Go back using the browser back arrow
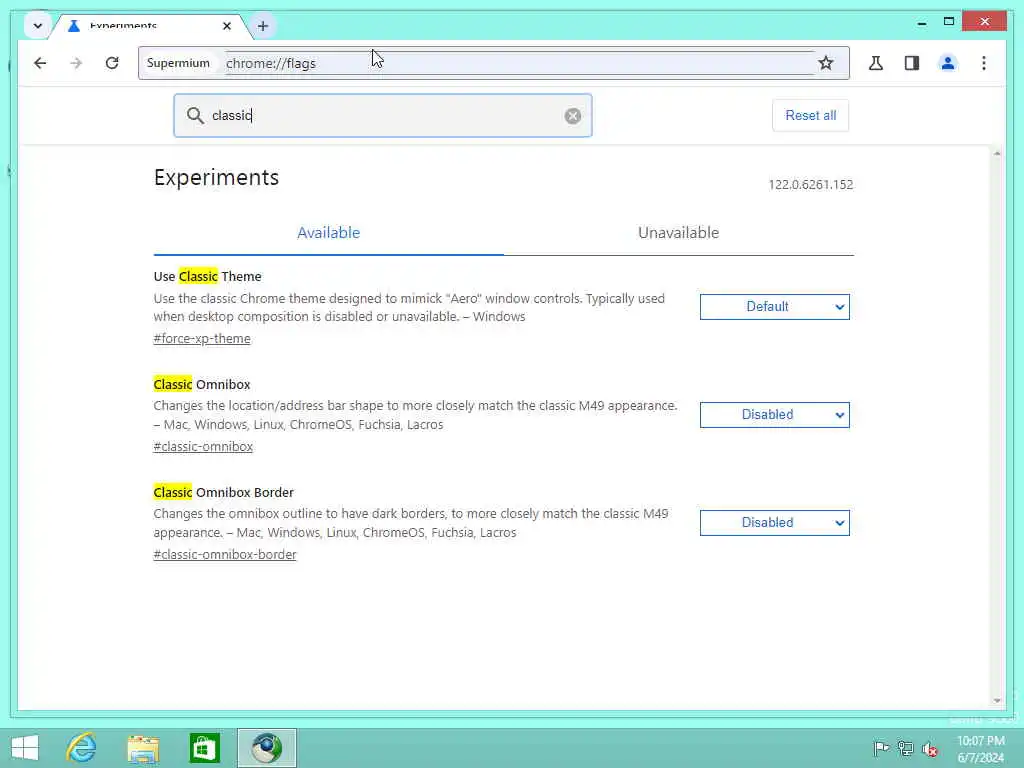Image resolution: width=1024 pixels, height=768 pixels. [x=40, y=63]
